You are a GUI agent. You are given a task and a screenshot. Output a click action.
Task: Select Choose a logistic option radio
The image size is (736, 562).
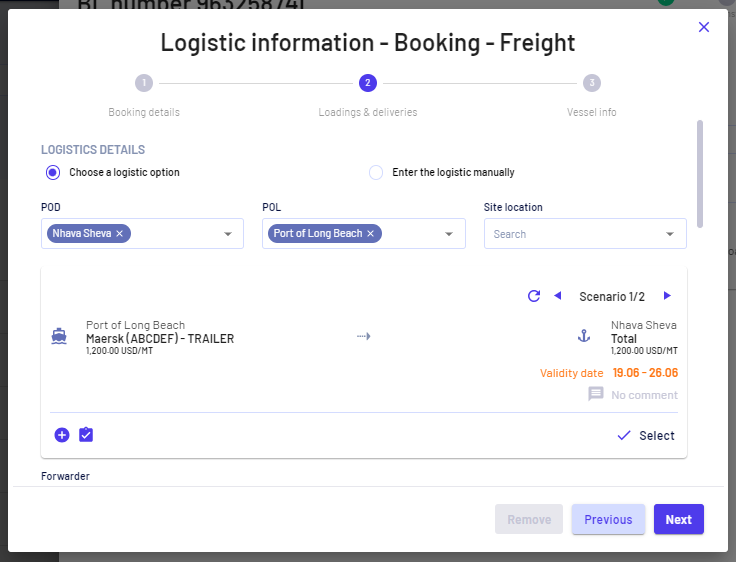(53, 172)
